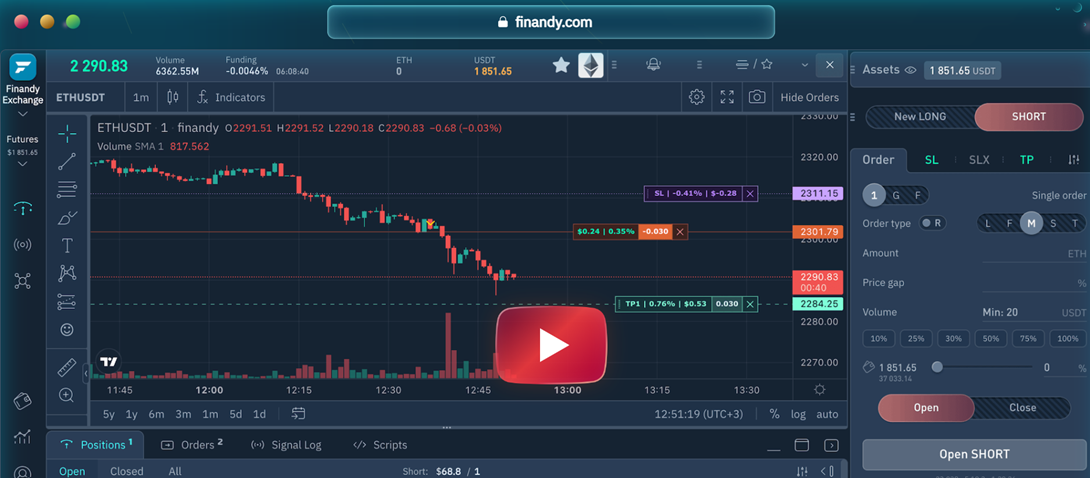1090x478 pixels.
Task: Expand the chevron in the top header bar
Action: click(804, 65)
